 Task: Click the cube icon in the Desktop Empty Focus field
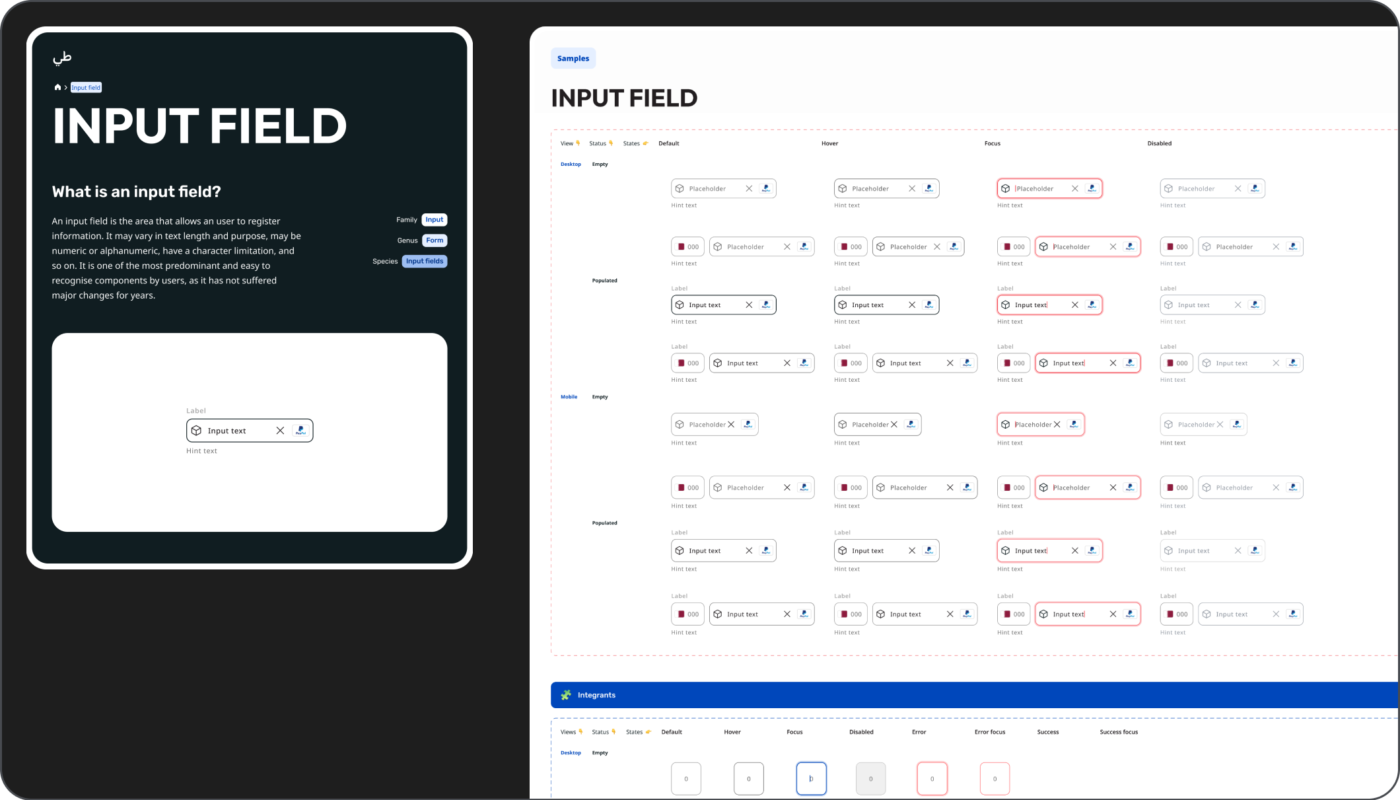[x=1006, y=189]
